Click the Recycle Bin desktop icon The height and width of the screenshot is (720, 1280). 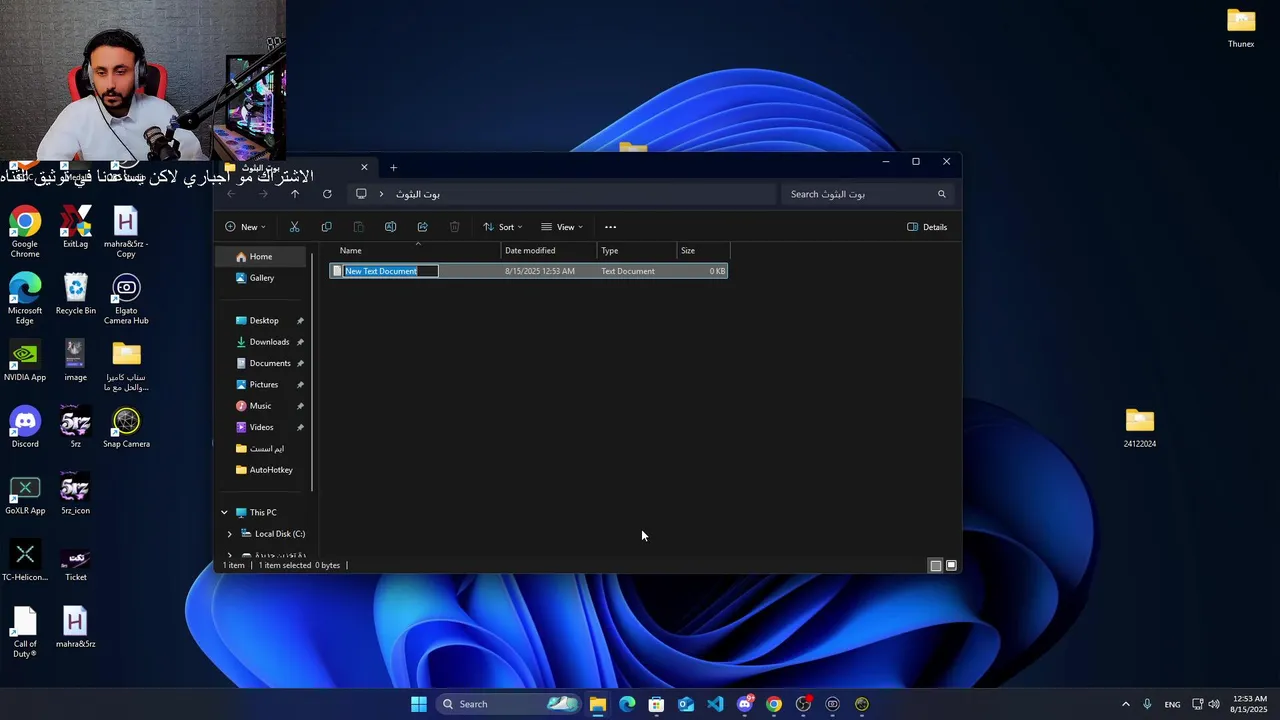point(75,294)
